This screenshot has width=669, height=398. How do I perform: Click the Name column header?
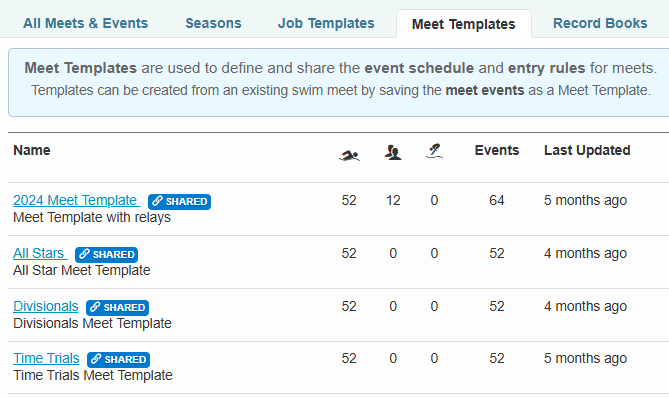click(x=32, y=150)
